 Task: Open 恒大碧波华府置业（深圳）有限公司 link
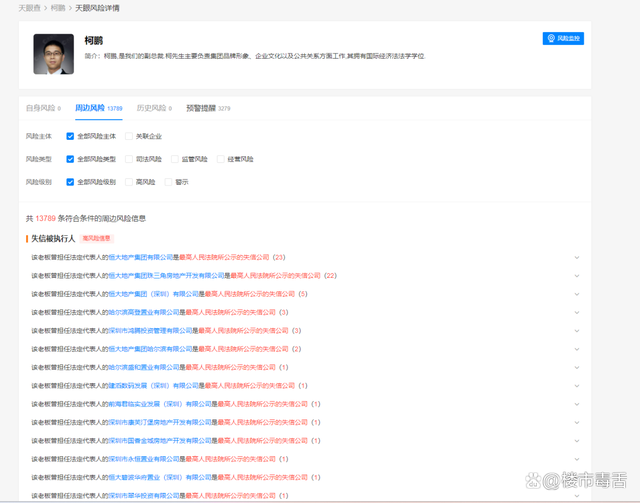tap(160, 477)
